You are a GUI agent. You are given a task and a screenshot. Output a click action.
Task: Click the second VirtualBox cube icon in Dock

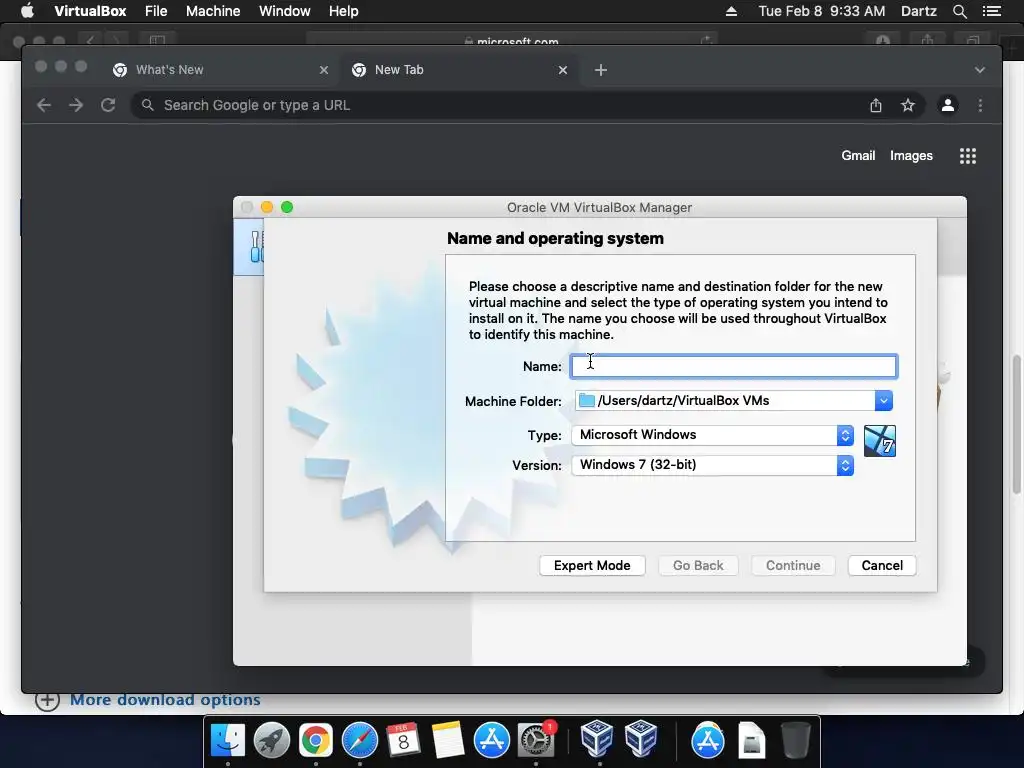[641, 738]
